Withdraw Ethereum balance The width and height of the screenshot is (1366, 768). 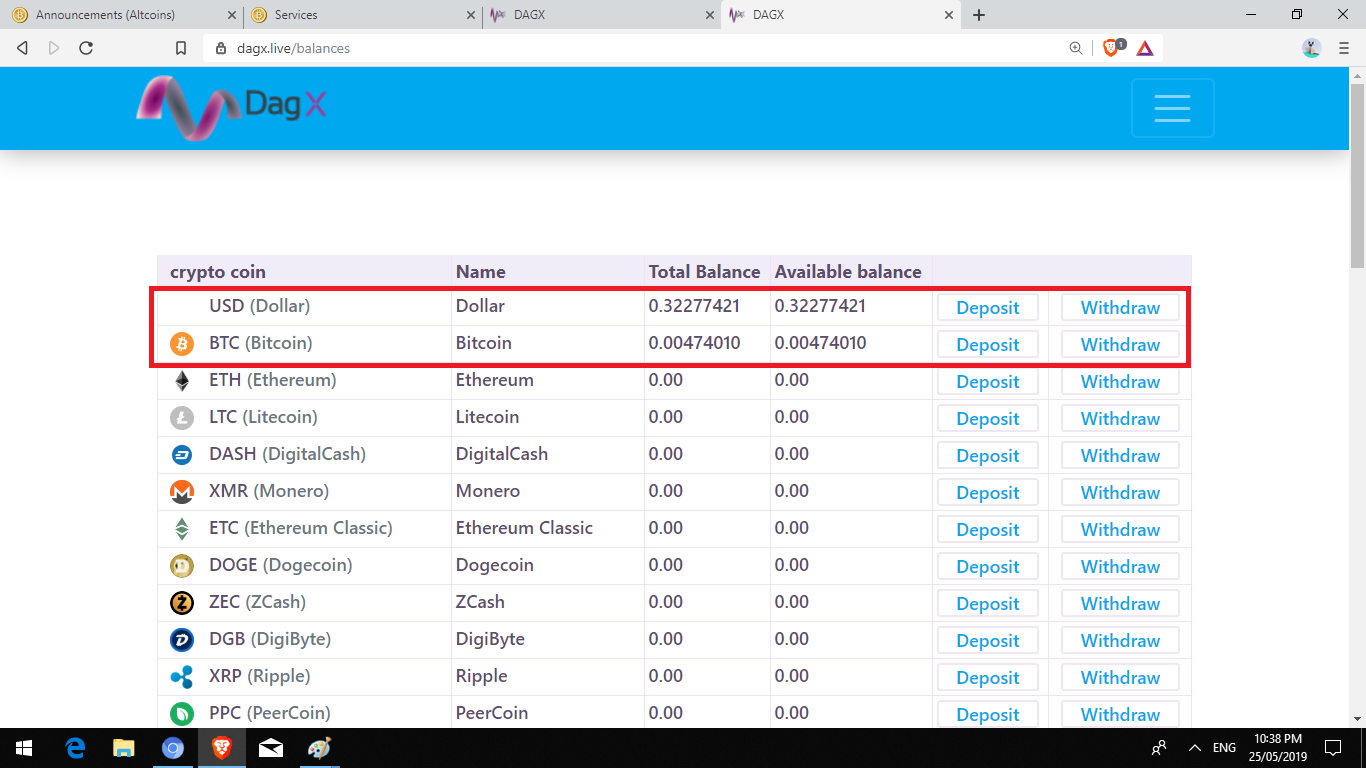(1120, 381)
